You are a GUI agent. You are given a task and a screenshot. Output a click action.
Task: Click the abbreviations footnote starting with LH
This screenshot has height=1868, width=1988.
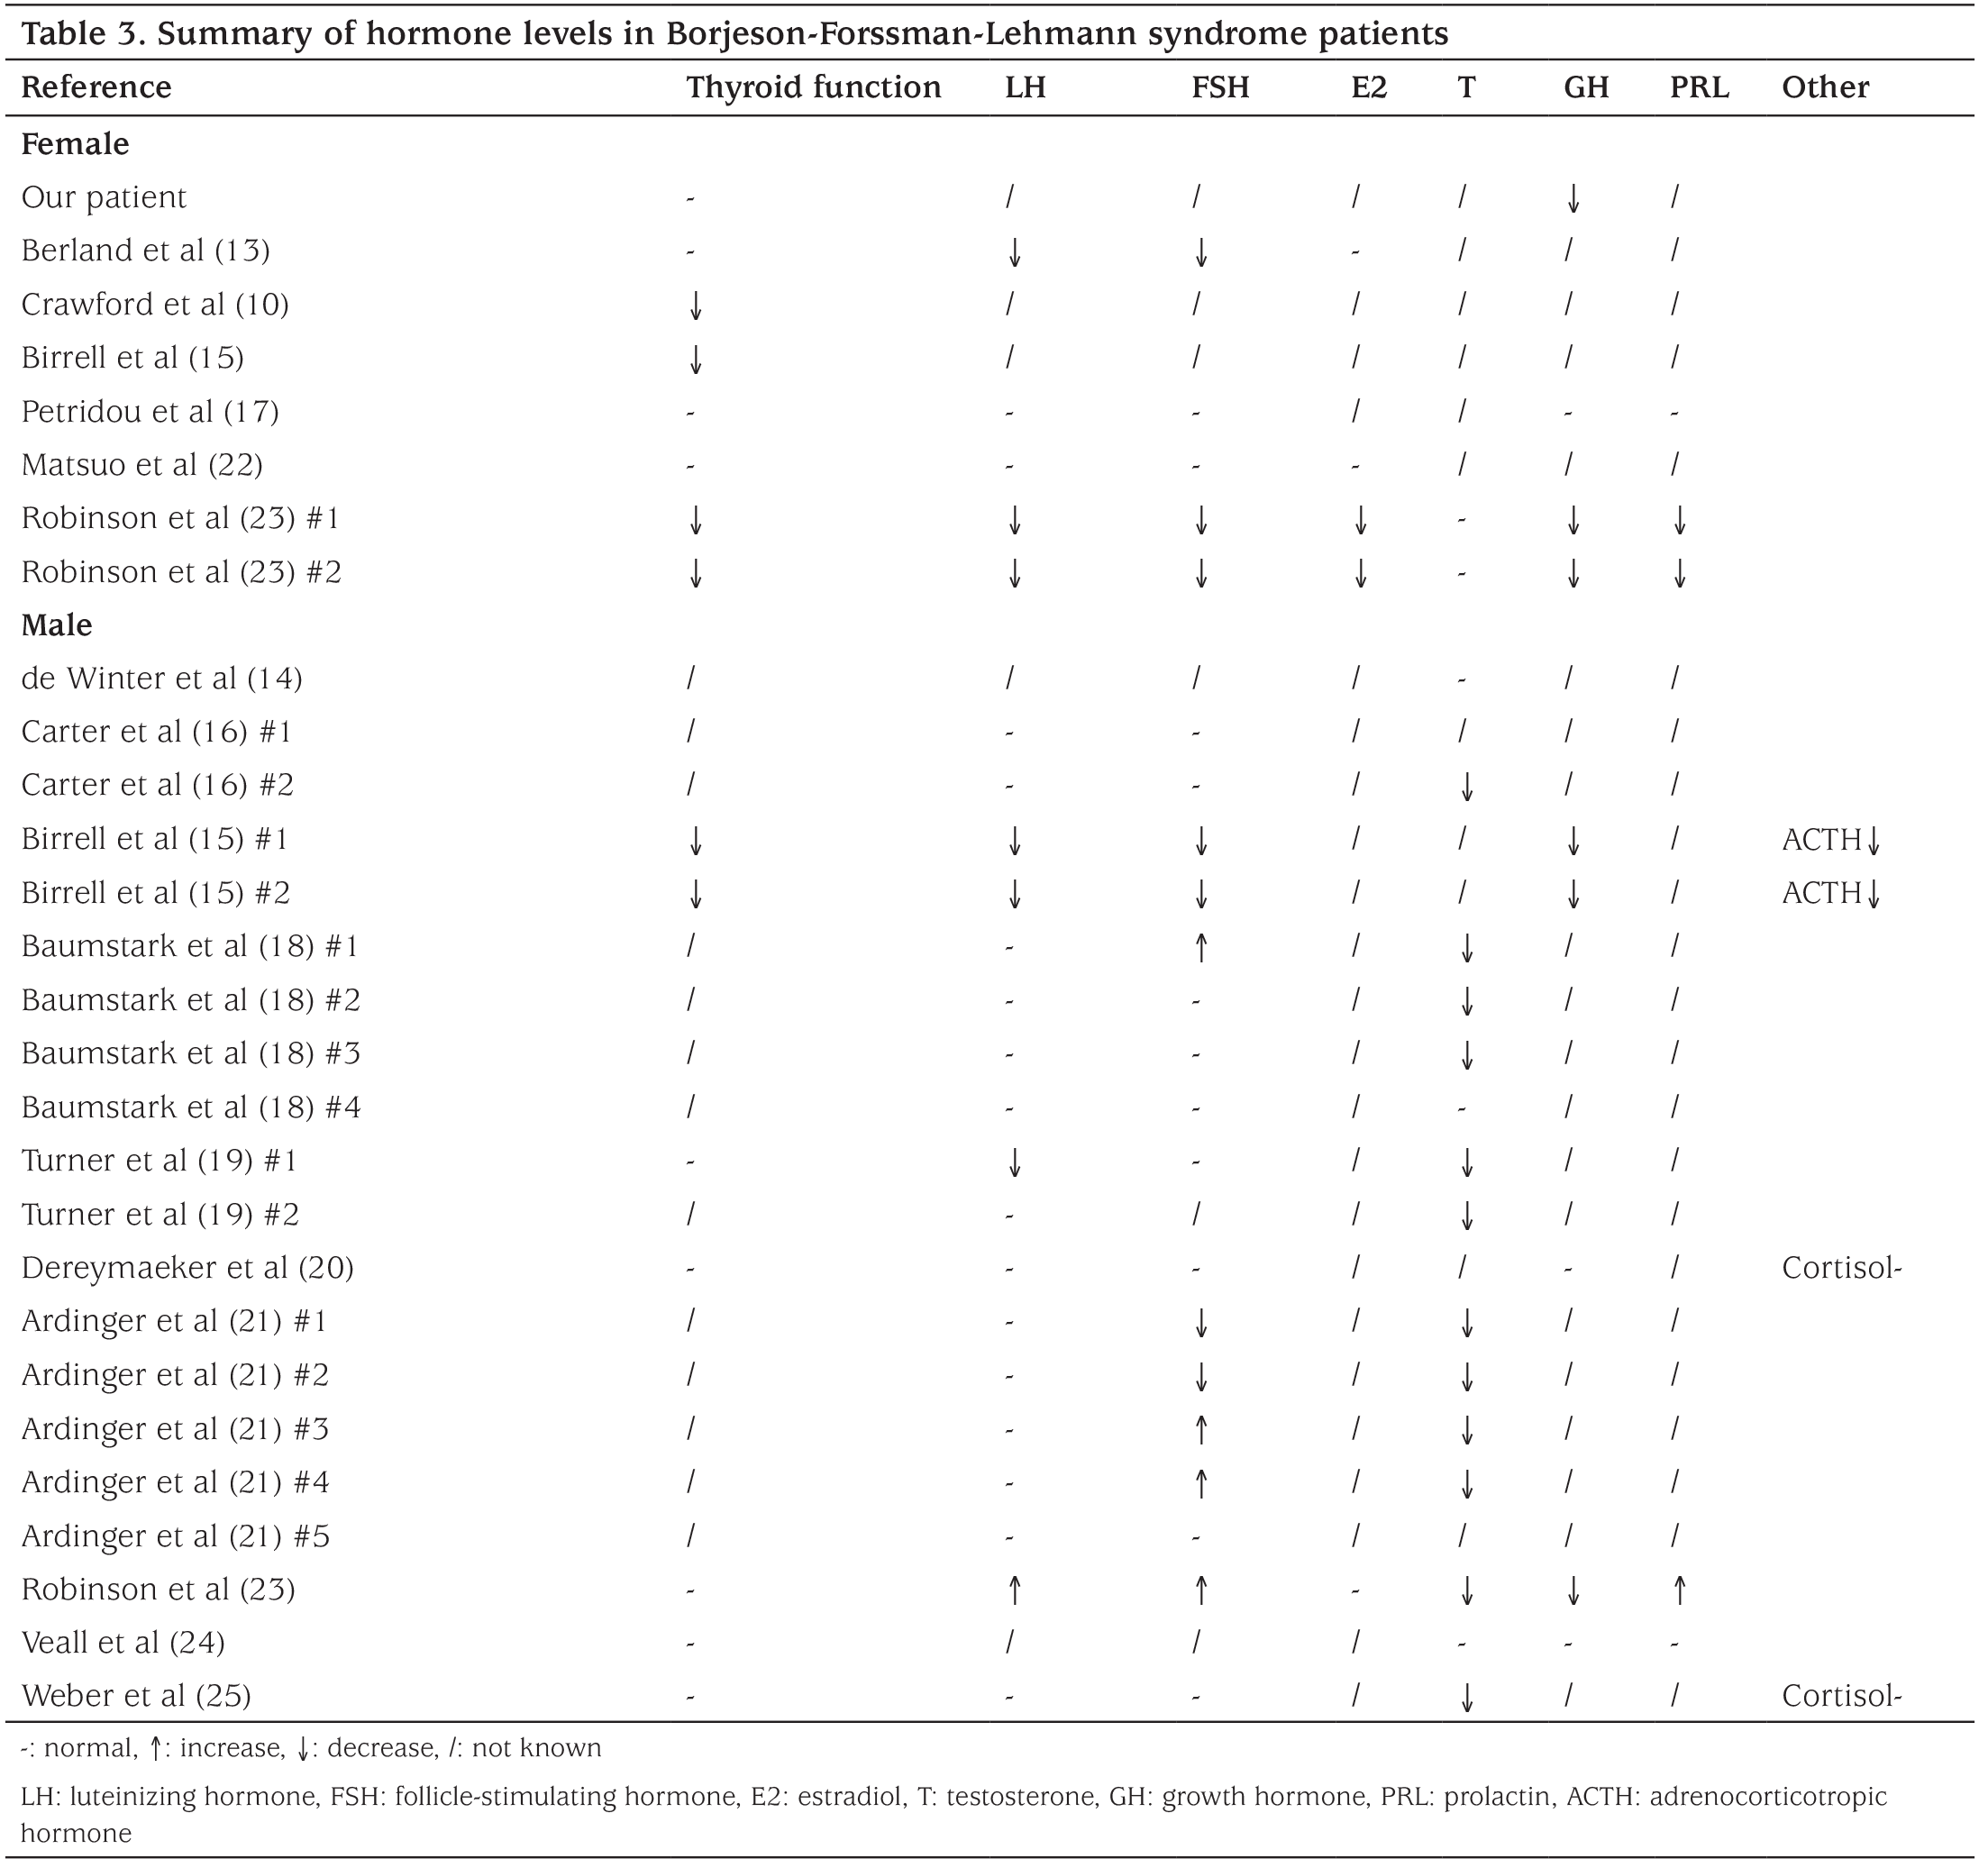tap(954, 1815)
